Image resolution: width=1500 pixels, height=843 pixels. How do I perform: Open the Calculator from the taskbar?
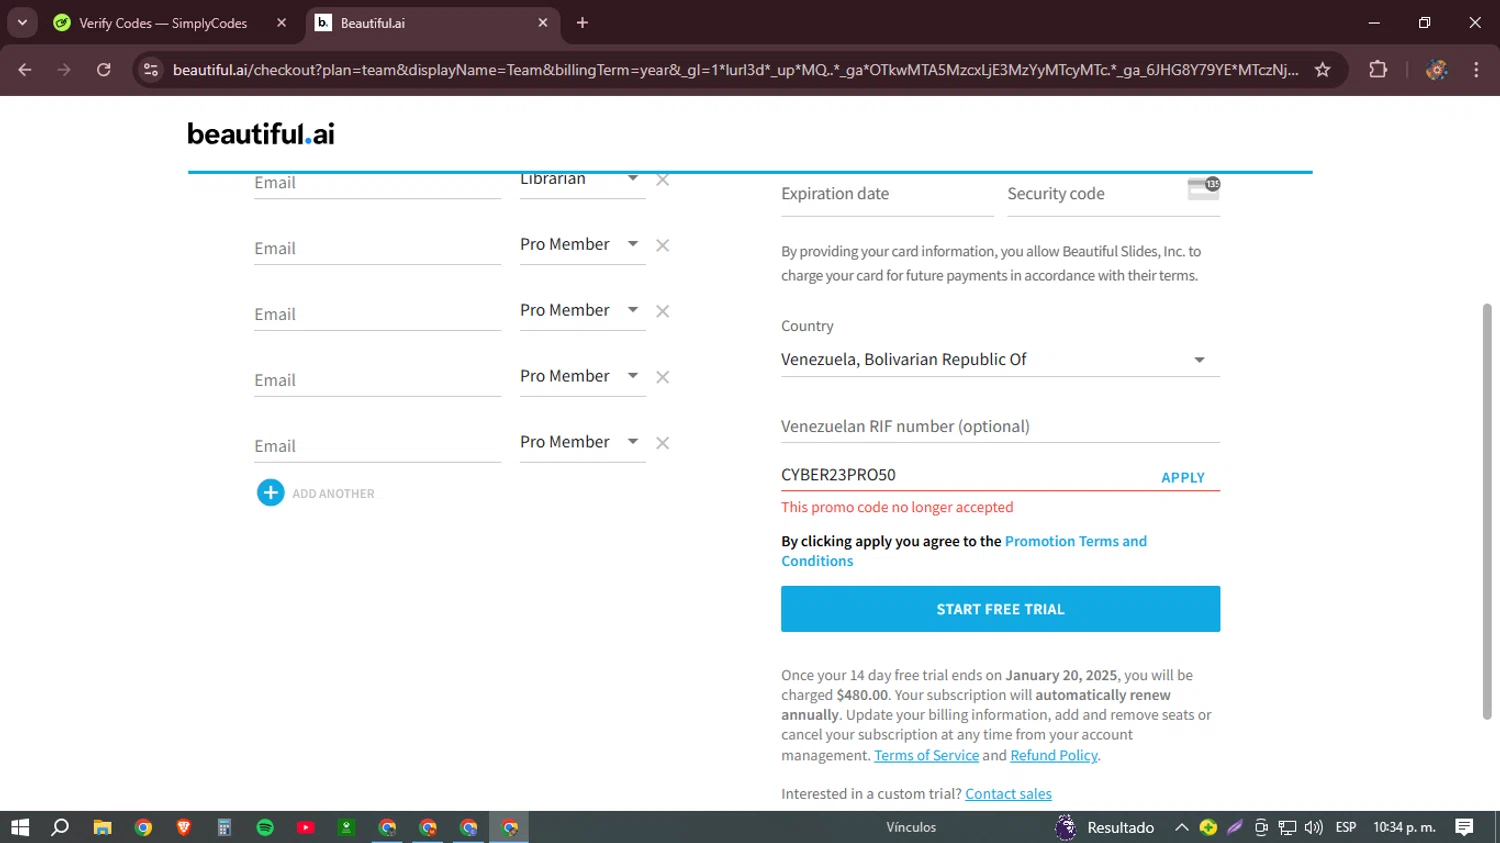pos(224,827)
